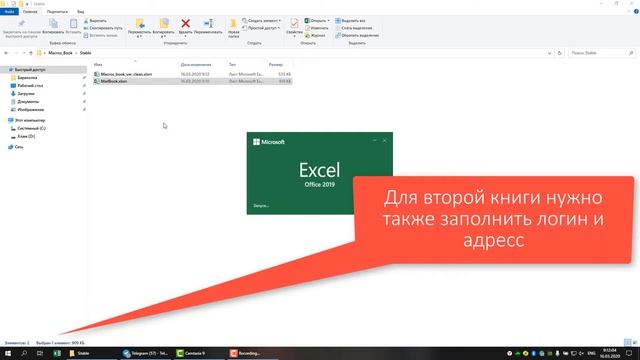Screen dimensions: 640x360
Task: Expand the address bar history dropdown
Action: 549,53
